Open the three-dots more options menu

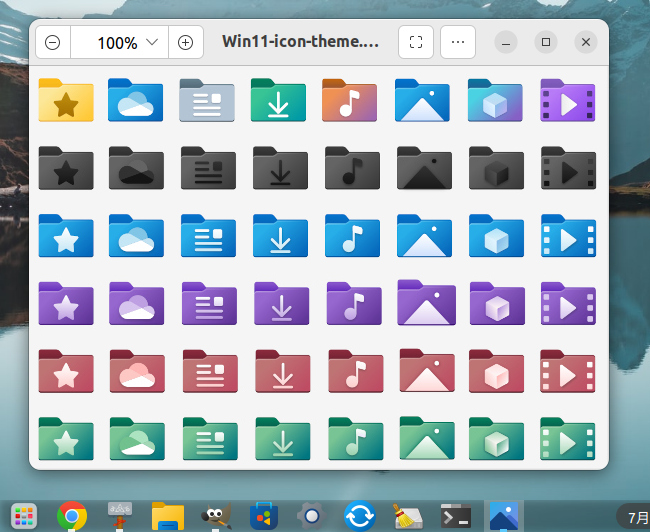pyautogui.click(x=458, y=43)
